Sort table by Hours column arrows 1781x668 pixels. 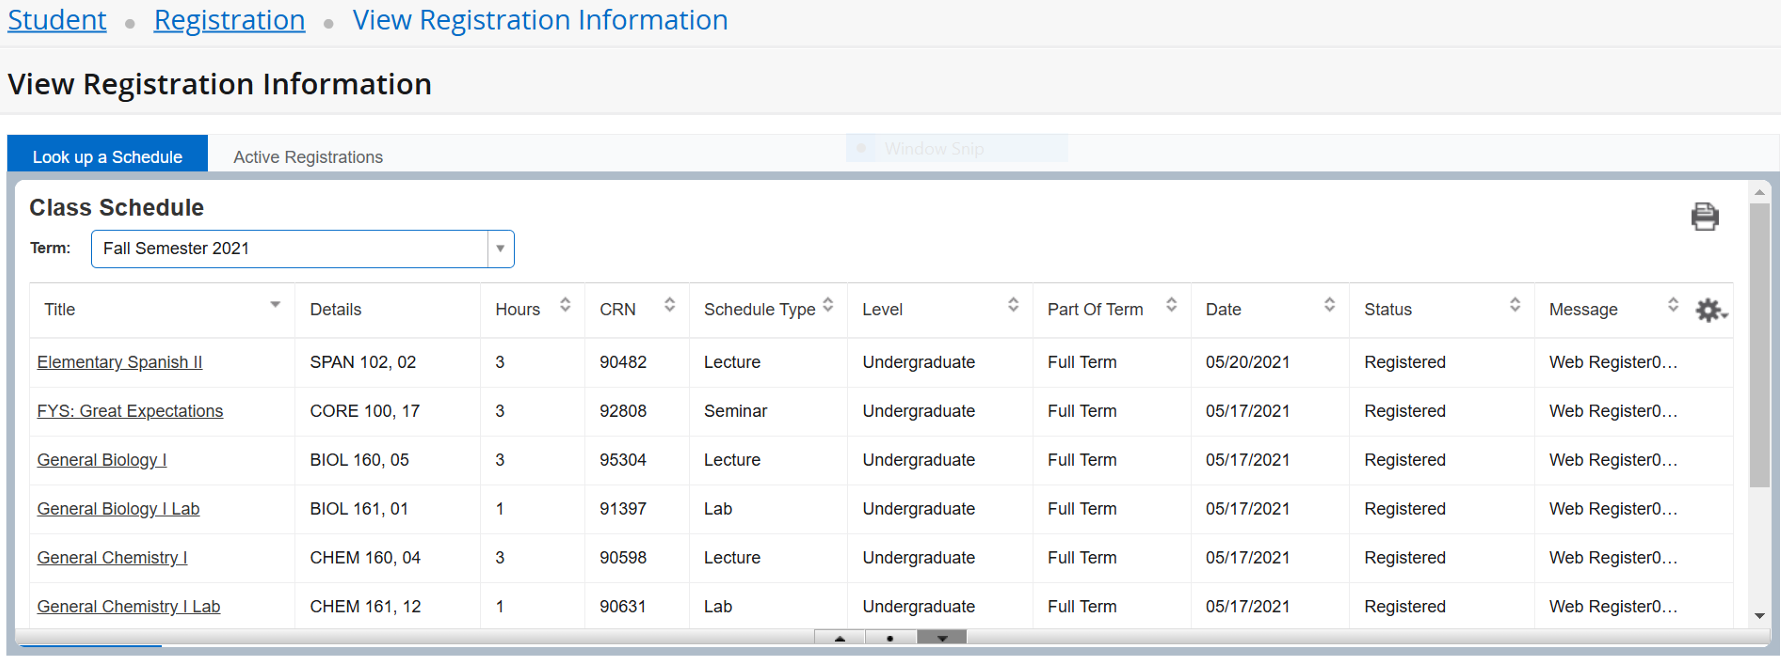[565, 305]
